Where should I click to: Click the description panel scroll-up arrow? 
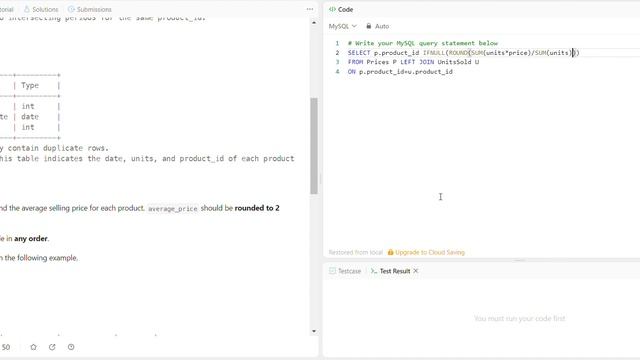[x=314, y=23]
